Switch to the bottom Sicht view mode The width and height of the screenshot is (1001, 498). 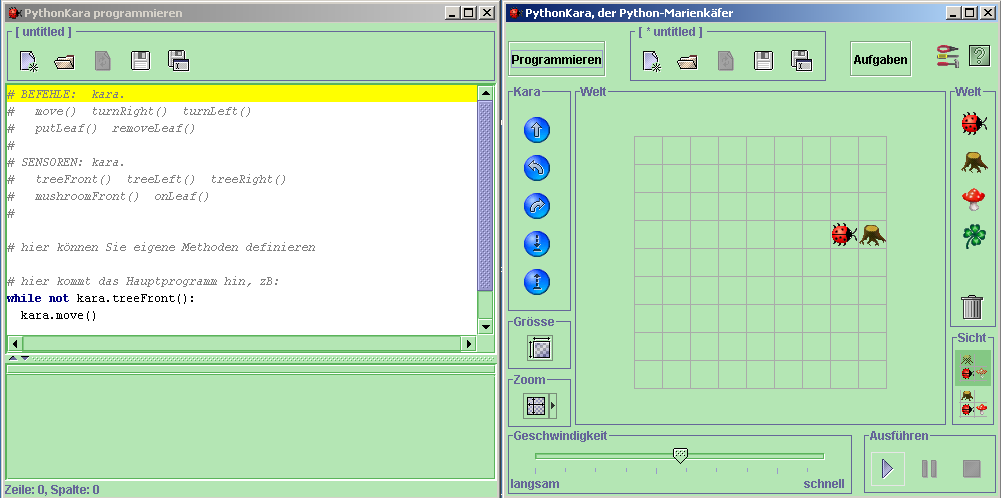click(973, 403)
